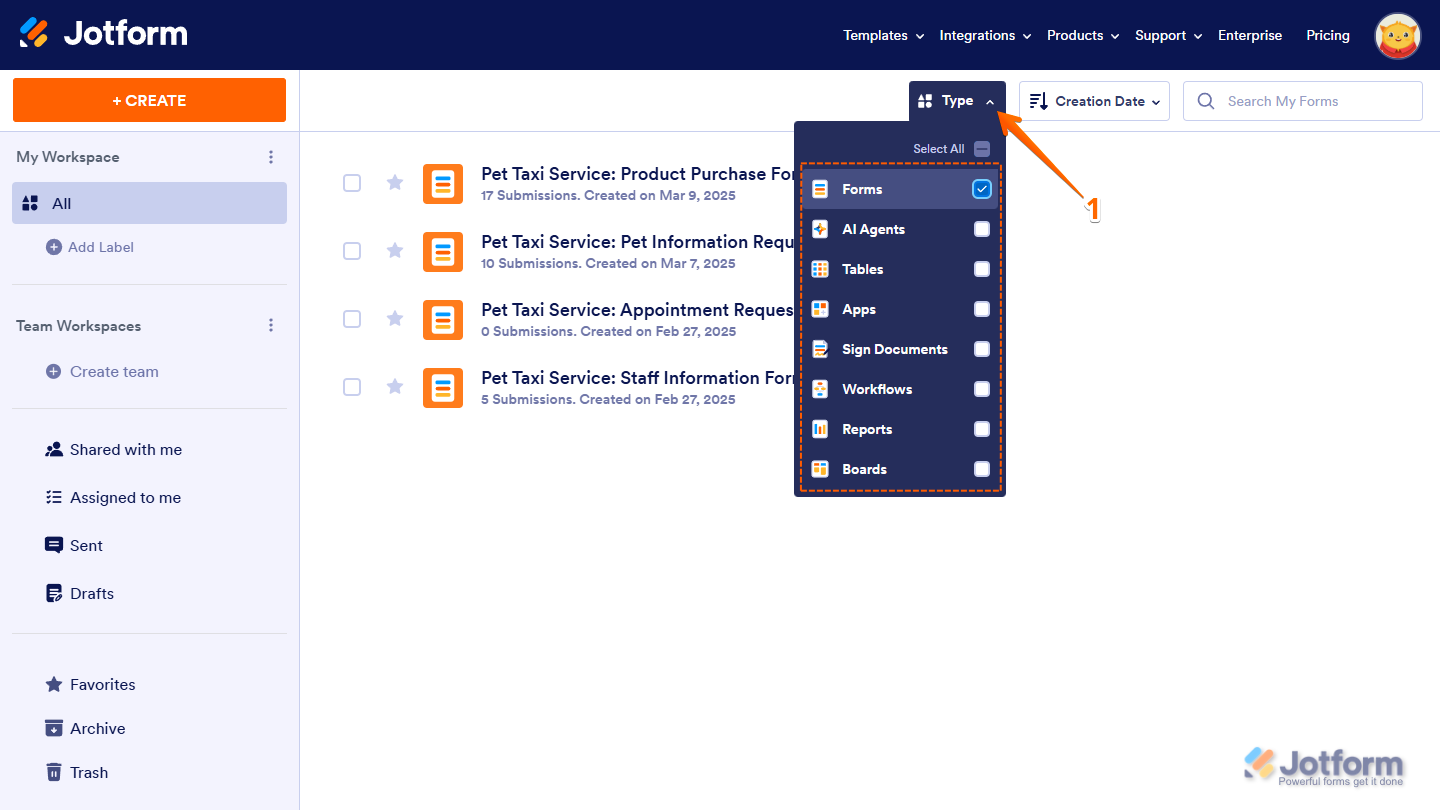Toggle the Select All checkbox
1440x810 pixels.
(x=981, y=148)
